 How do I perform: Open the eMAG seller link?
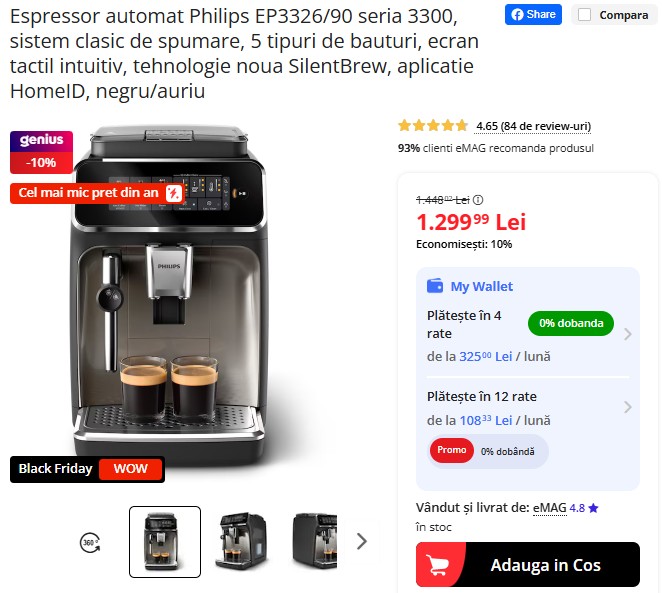(x=550, y=507)
